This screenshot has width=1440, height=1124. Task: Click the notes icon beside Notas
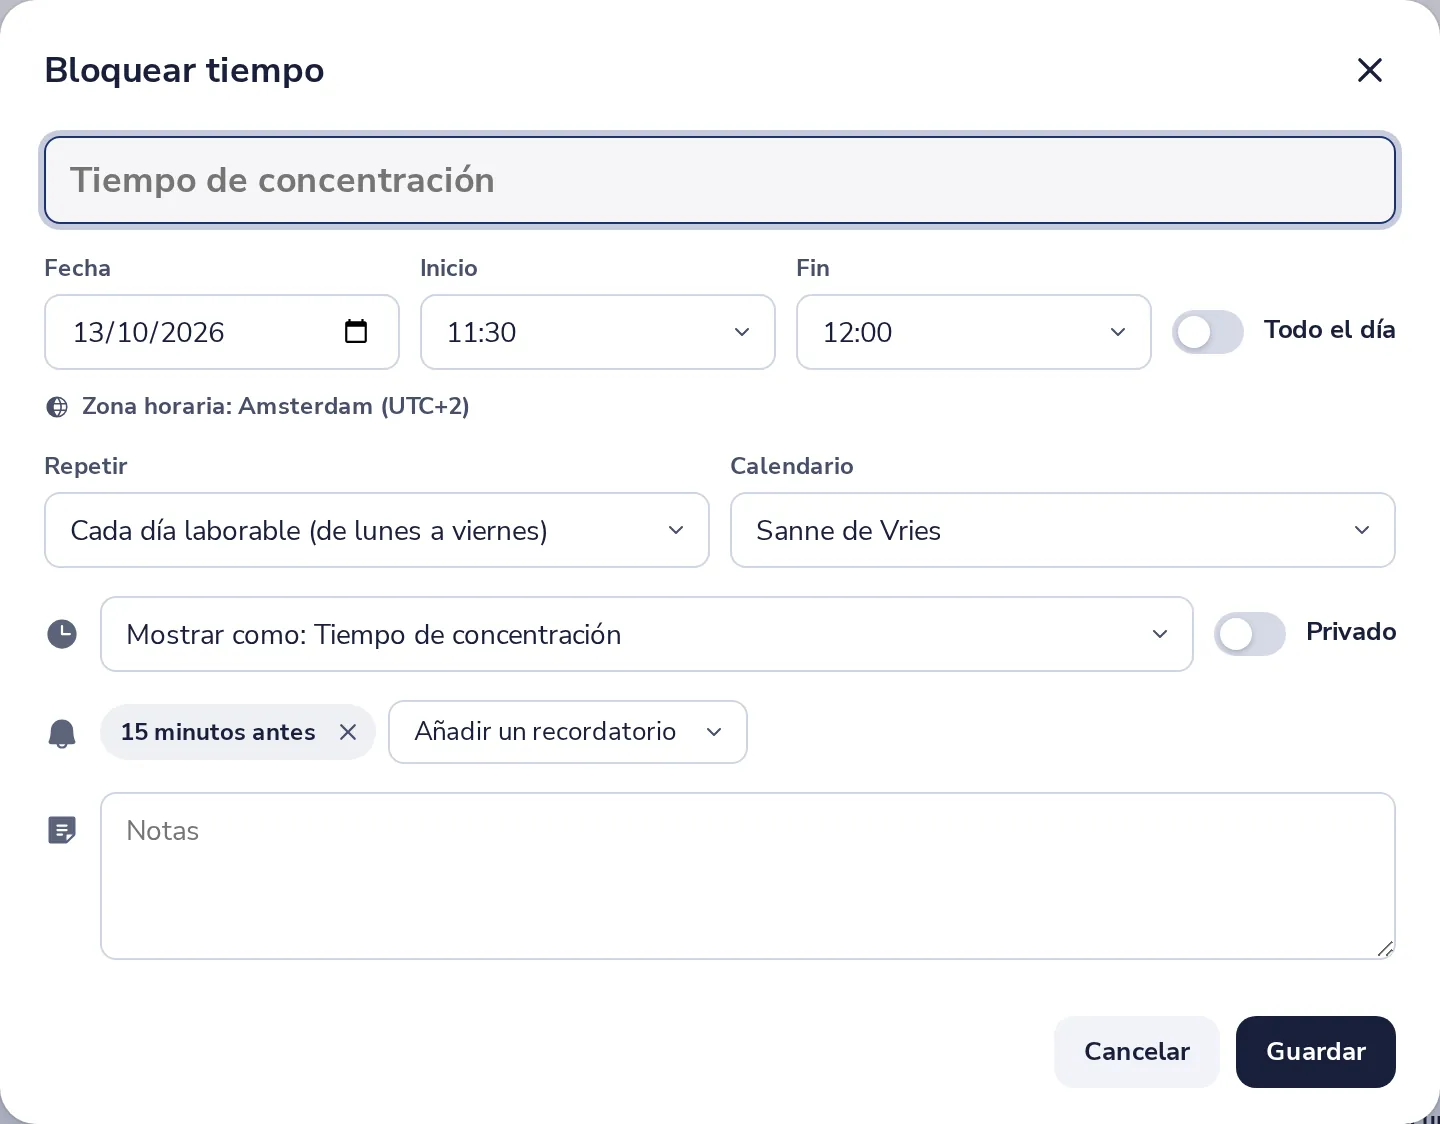click(x=62, y=830)
